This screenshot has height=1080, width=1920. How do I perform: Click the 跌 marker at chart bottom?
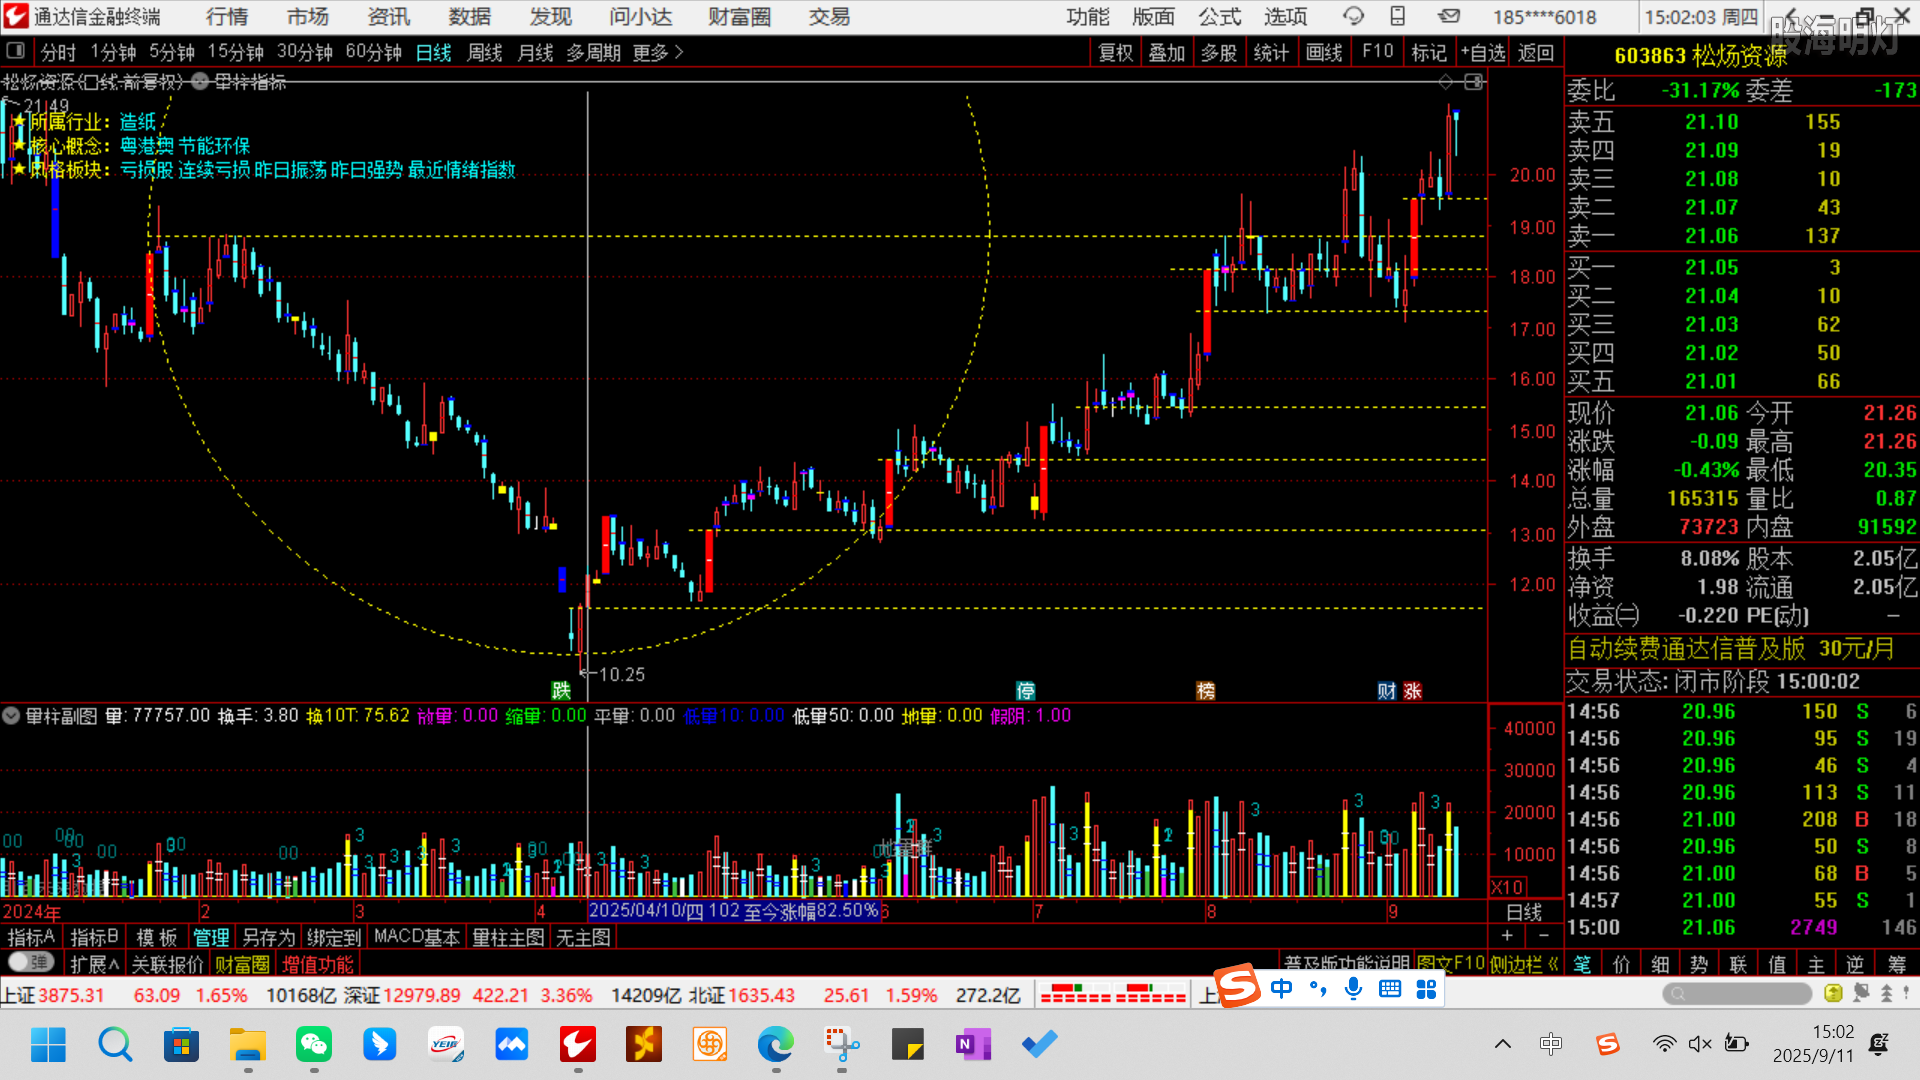click(x=561, y=690)
